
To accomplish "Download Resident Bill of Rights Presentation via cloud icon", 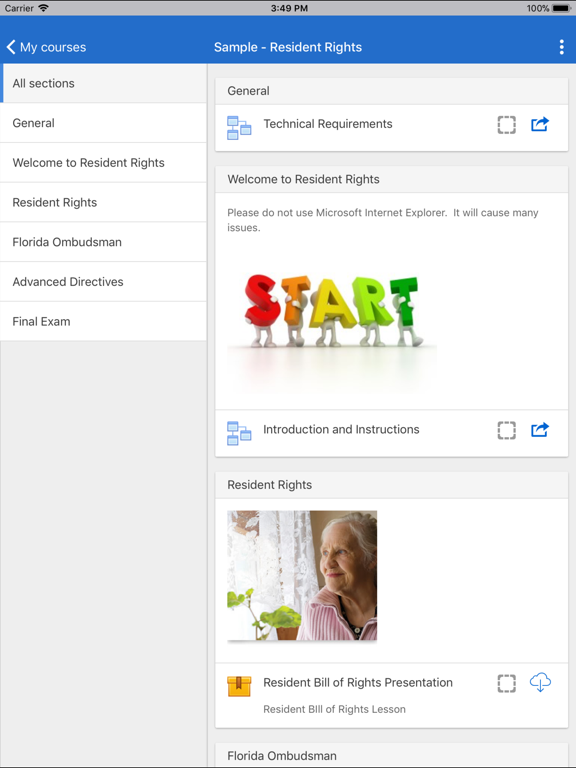I will pos(540,683).
